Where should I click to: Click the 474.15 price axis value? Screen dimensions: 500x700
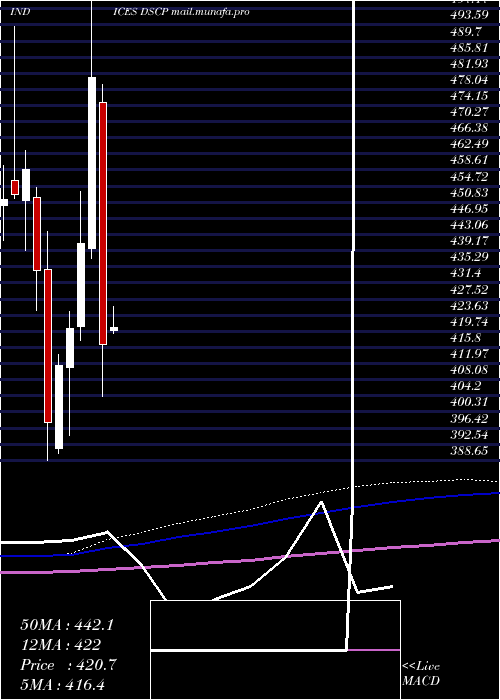(x=469, y=96)
